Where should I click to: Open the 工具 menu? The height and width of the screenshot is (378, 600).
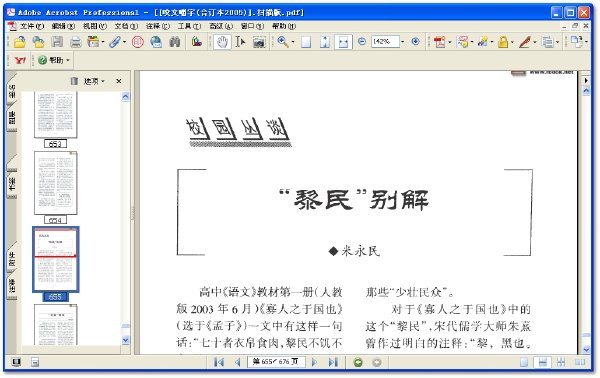click(189, 26)
